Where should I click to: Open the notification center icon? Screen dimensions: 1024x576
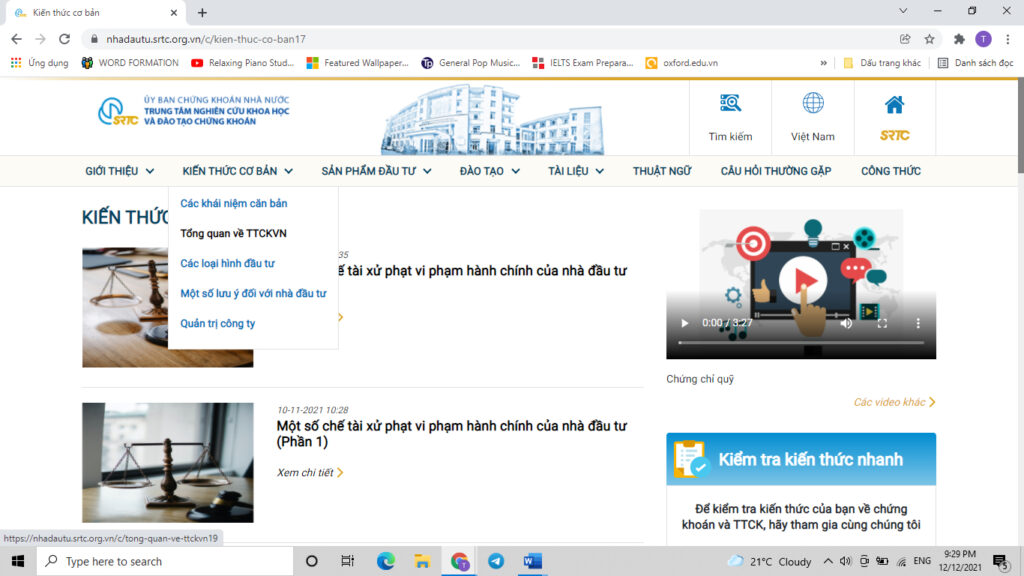click(1001, 561)
